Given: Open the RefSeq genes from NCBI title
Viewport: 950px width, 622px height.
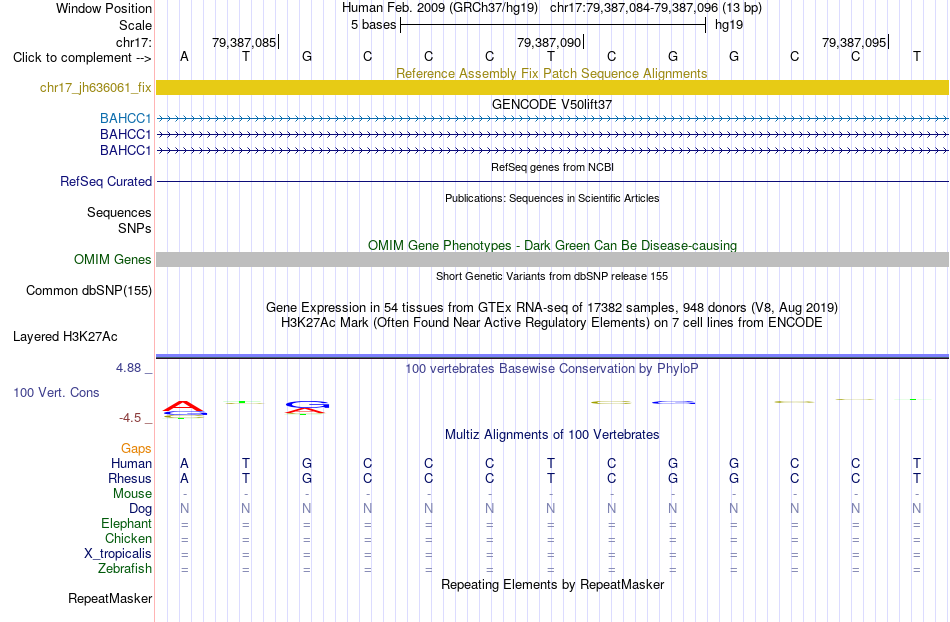Looking at the screenshot, I should click(x=552, y=167).
